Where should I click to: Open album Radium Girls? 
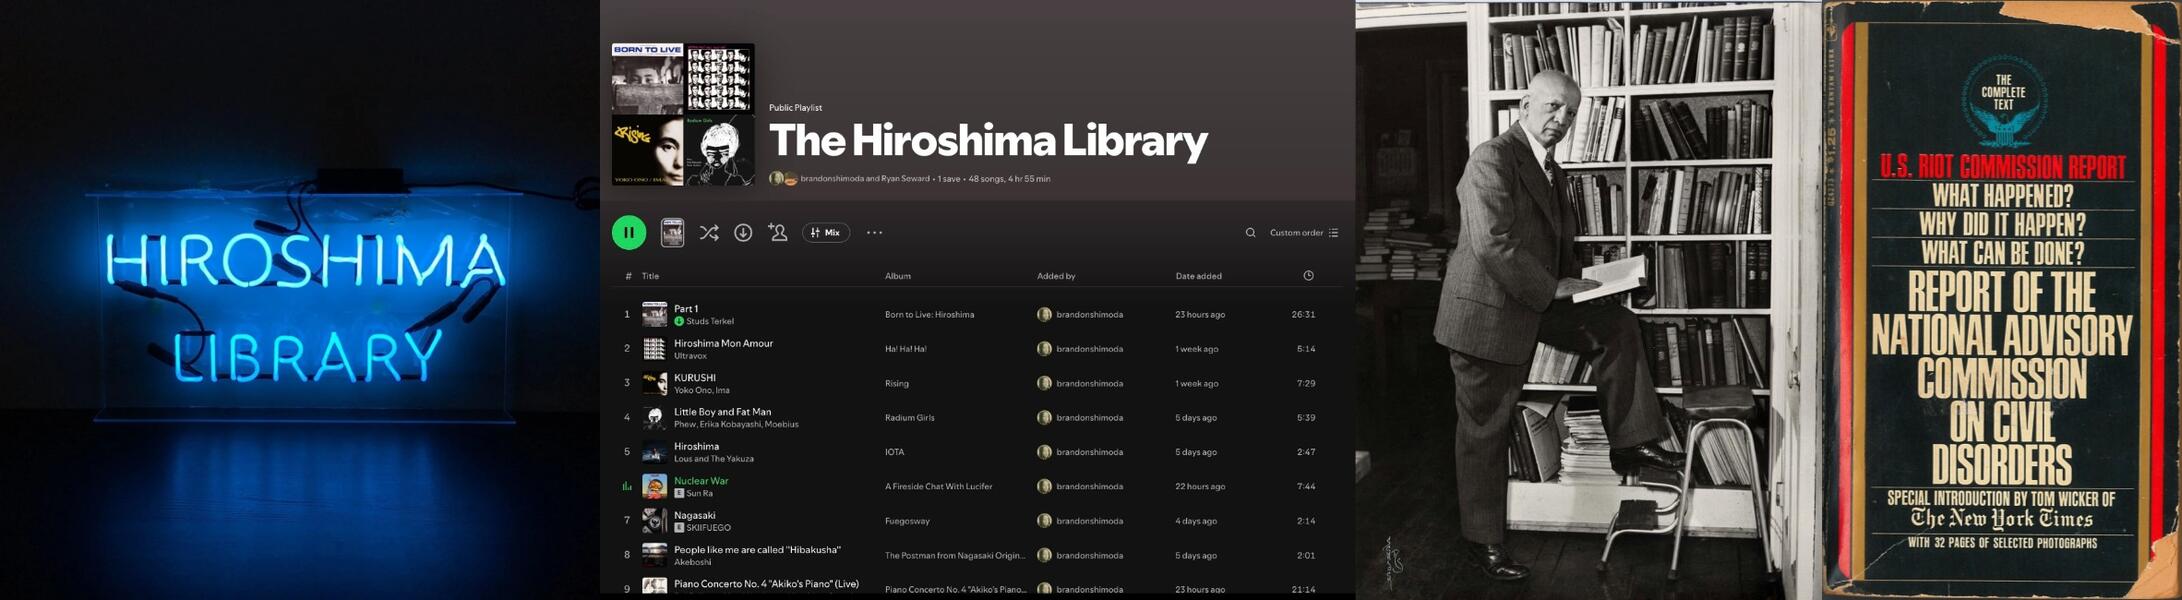click(909, 418)
